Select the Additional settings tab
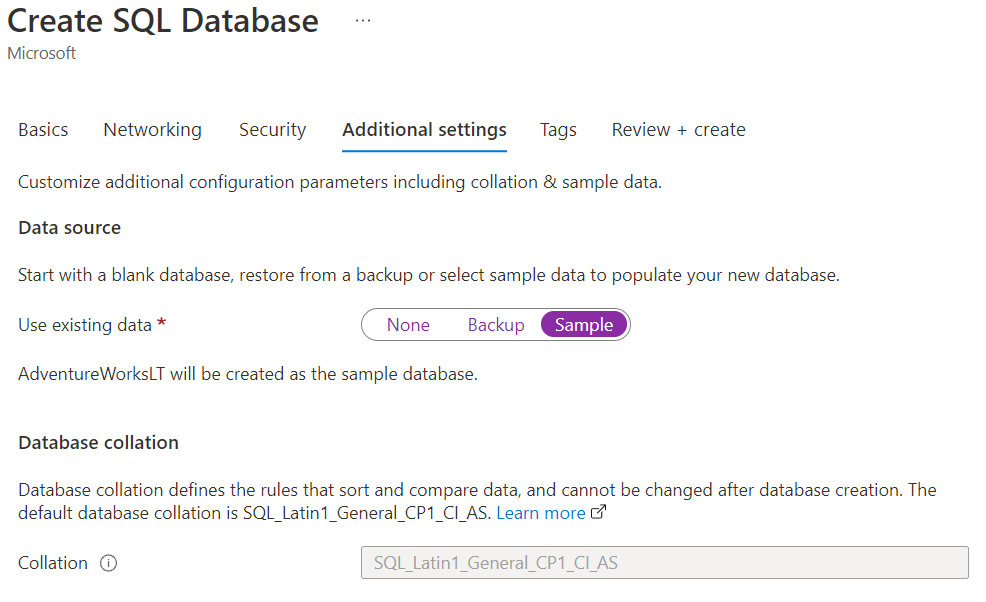This screenshot has width=986, height=602. point(424,130)
